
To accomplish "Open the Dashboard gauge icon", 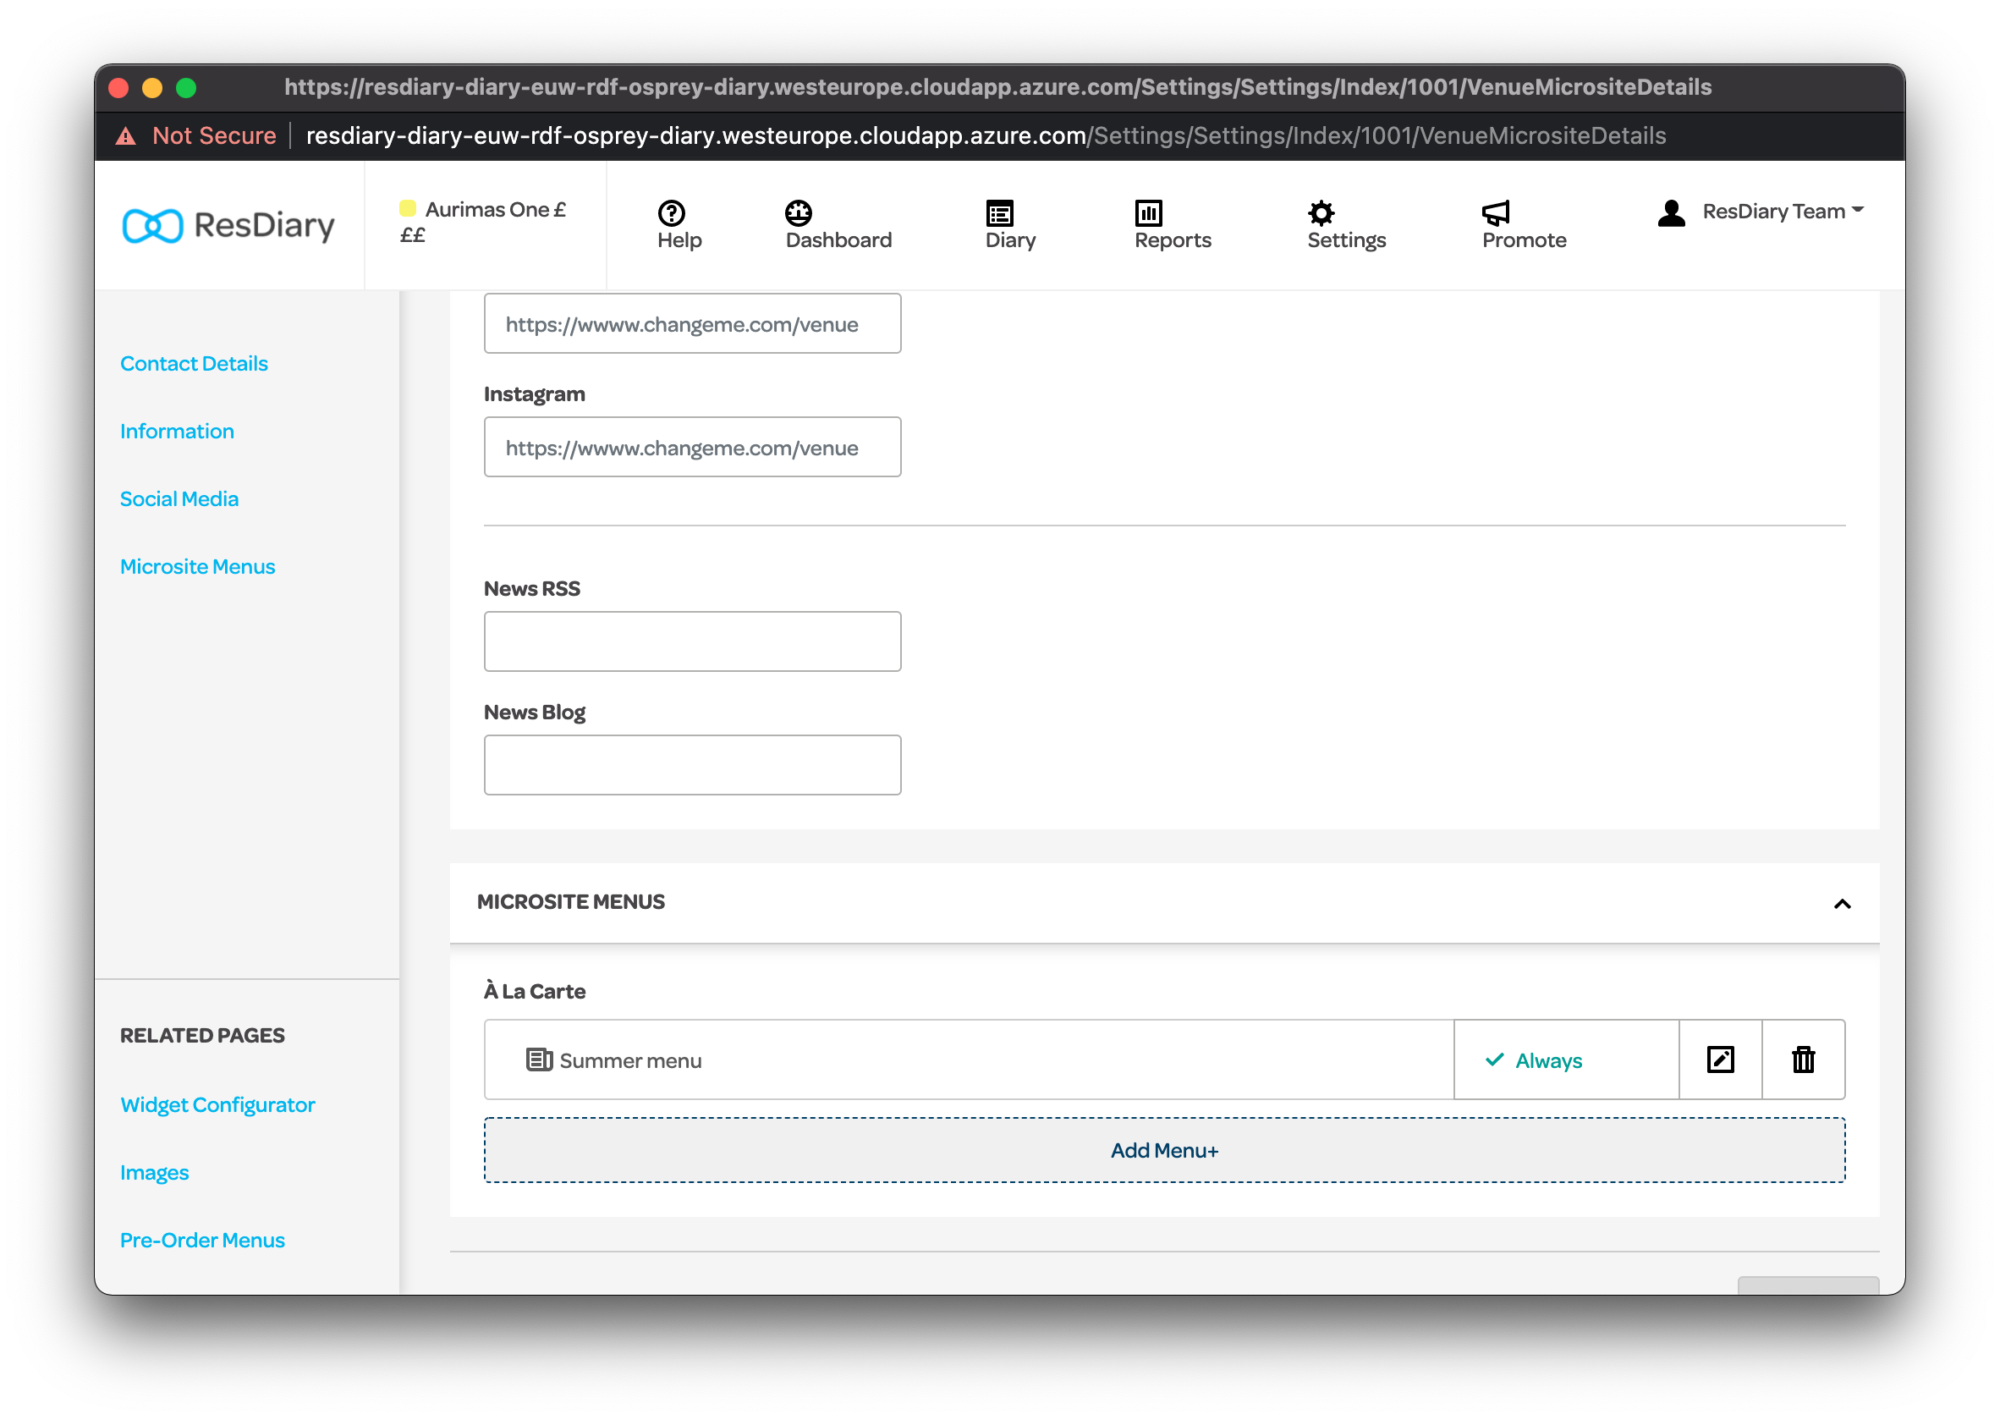I will tap(798, 212).
